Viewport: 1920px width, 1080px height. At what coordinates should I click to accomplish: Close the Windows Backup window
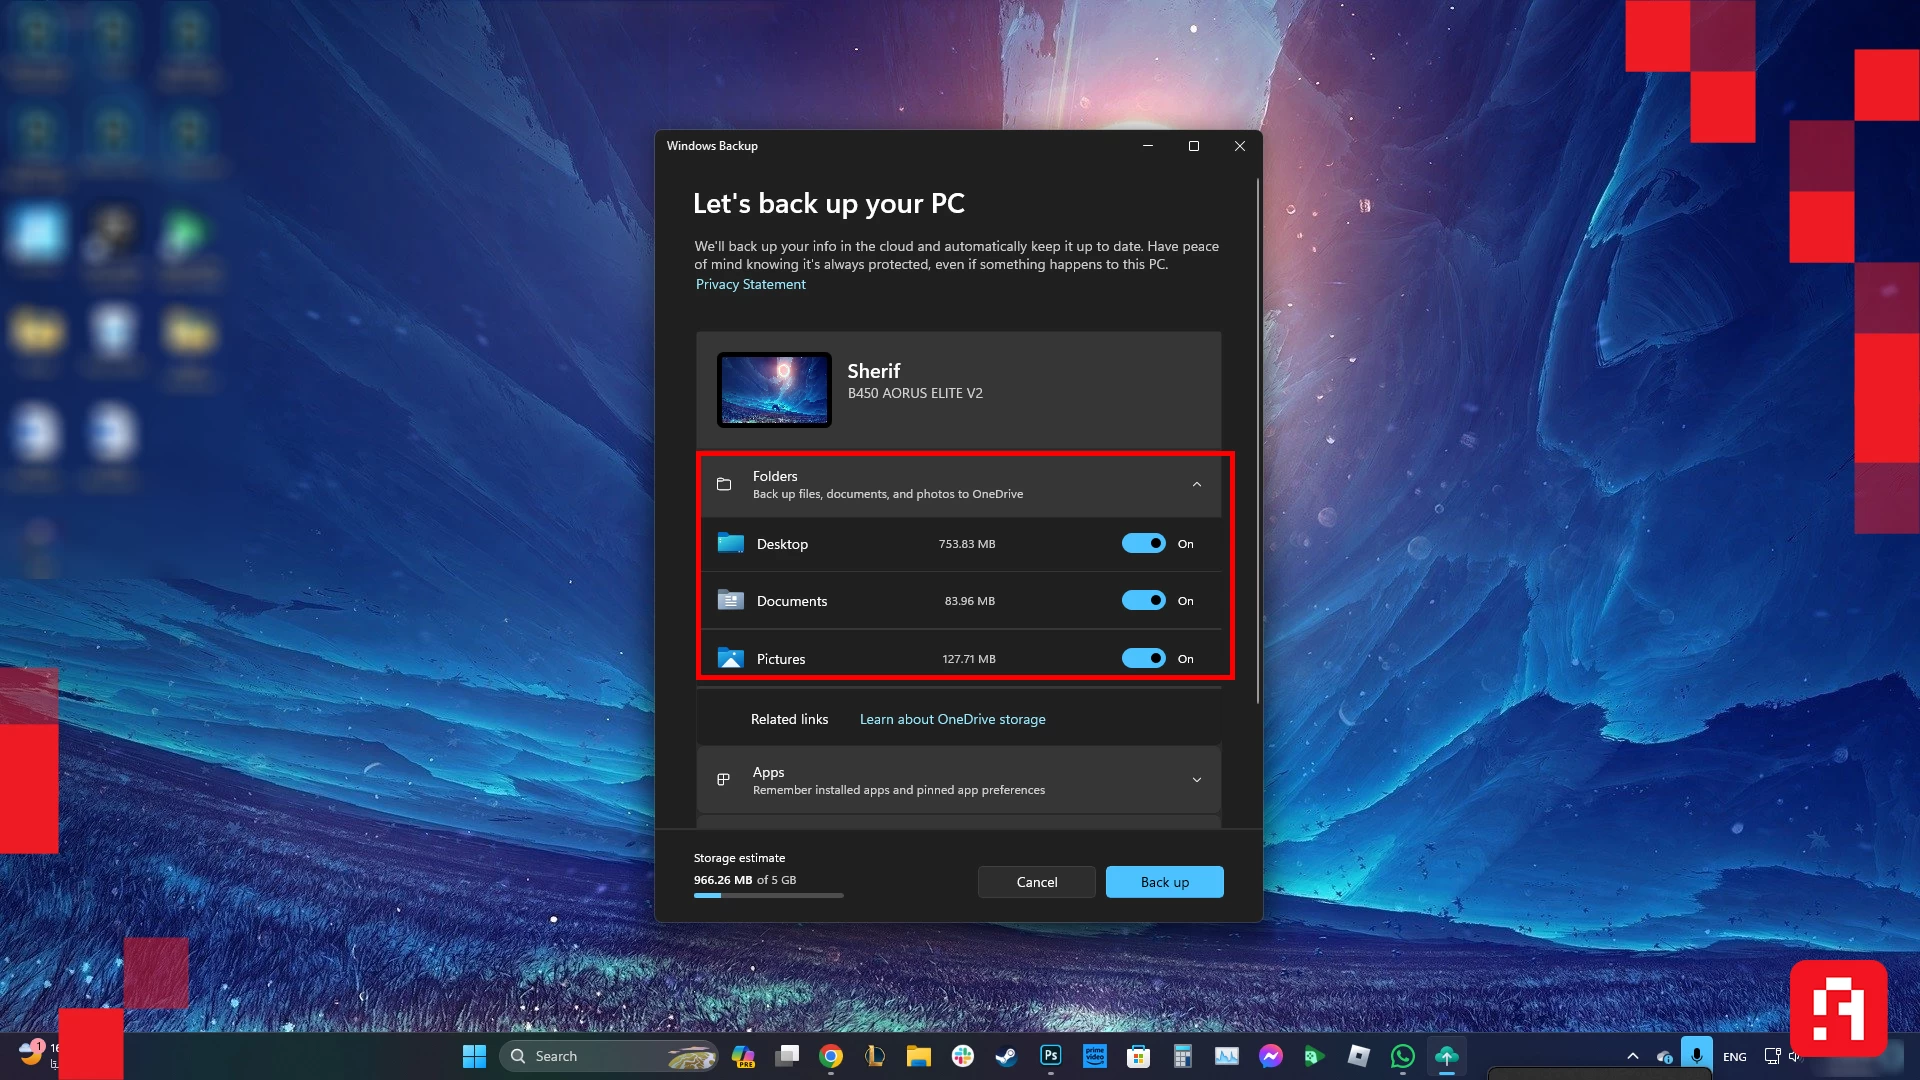pyautogui.click(x=1240, y=146)
